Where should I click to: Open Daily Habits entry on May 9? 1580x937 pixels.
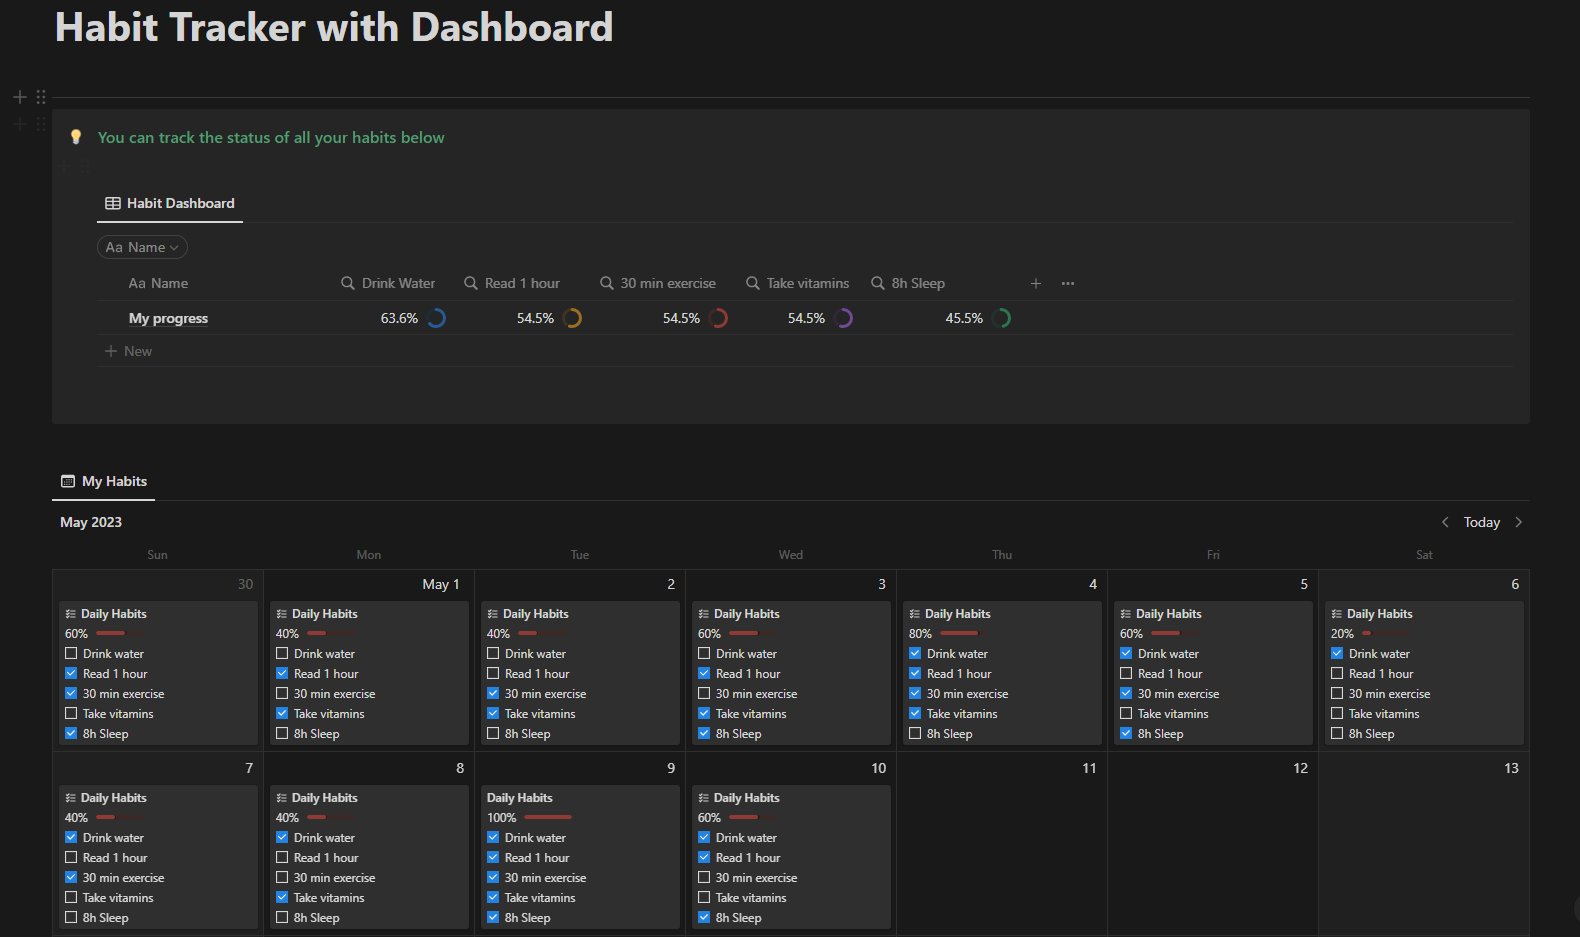[x=519, y=798]
